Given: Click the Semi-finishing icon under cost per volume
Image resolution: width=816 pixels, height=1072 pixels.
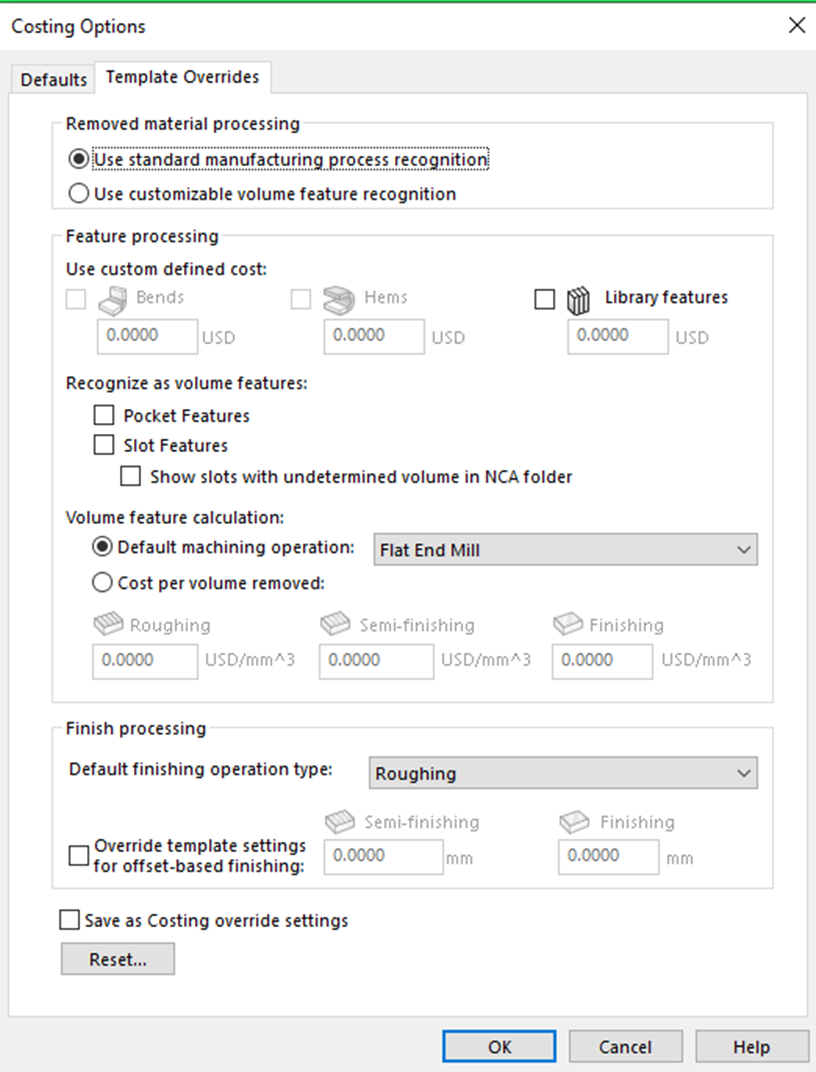Looking at the screenshot, I should (336, 624).
